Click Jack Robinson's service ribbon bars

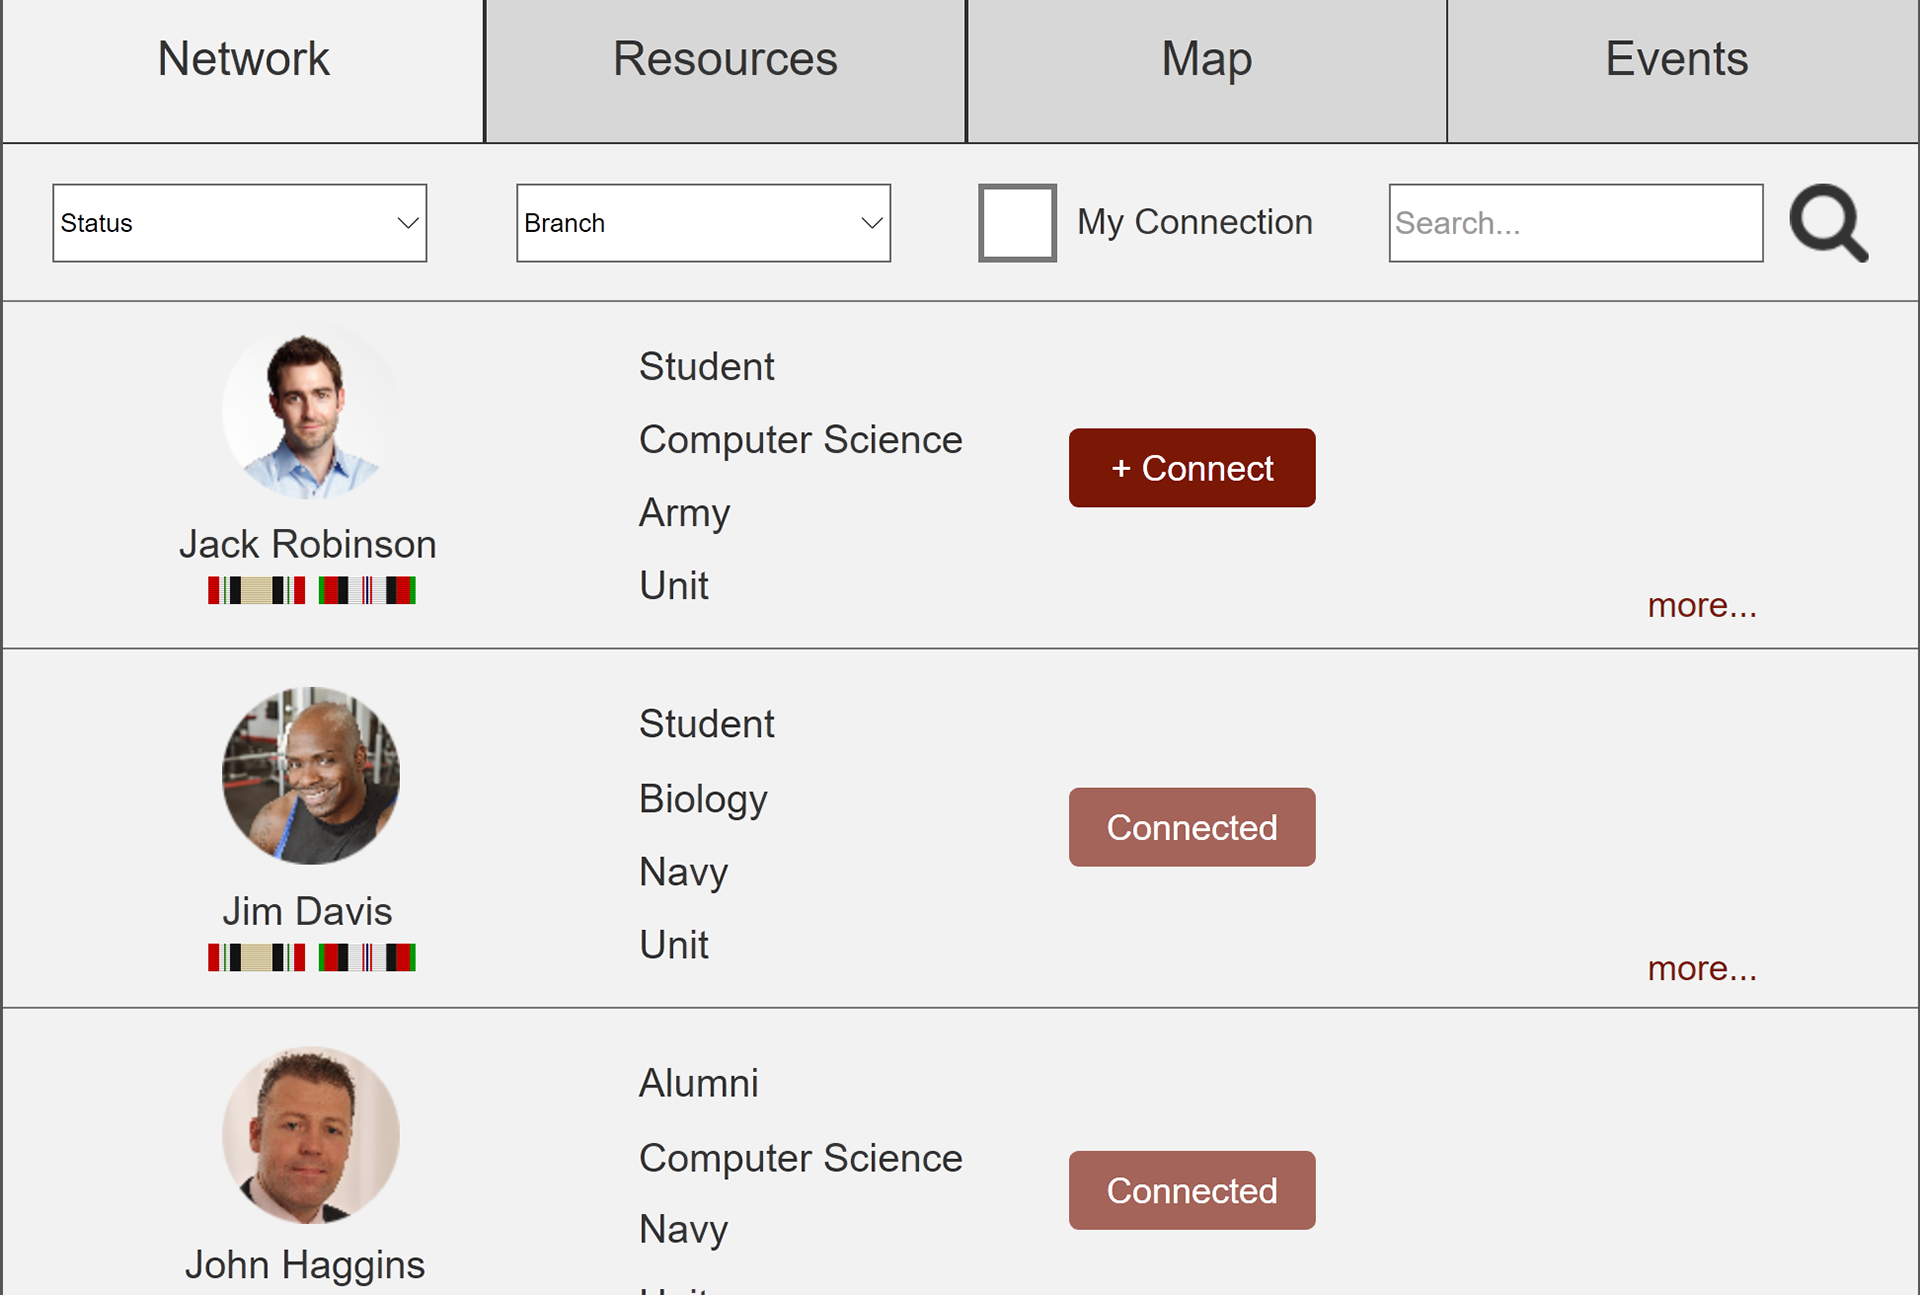pyautogui.click(x=312, y=590)
